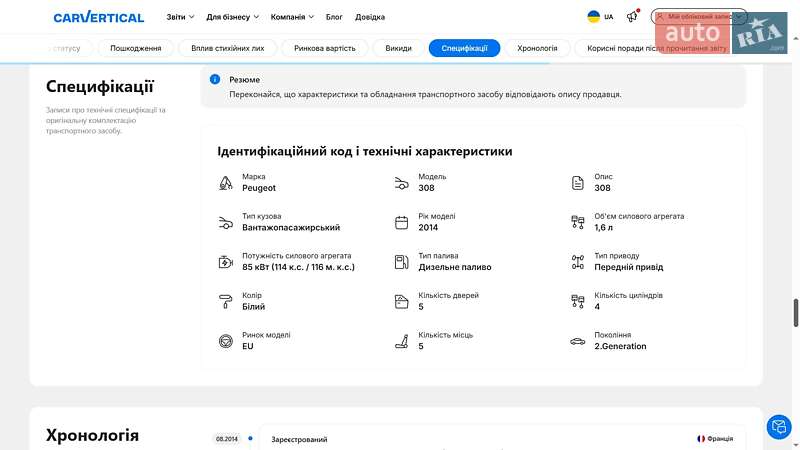
Task: Open the Блог link
Action: 334,17
